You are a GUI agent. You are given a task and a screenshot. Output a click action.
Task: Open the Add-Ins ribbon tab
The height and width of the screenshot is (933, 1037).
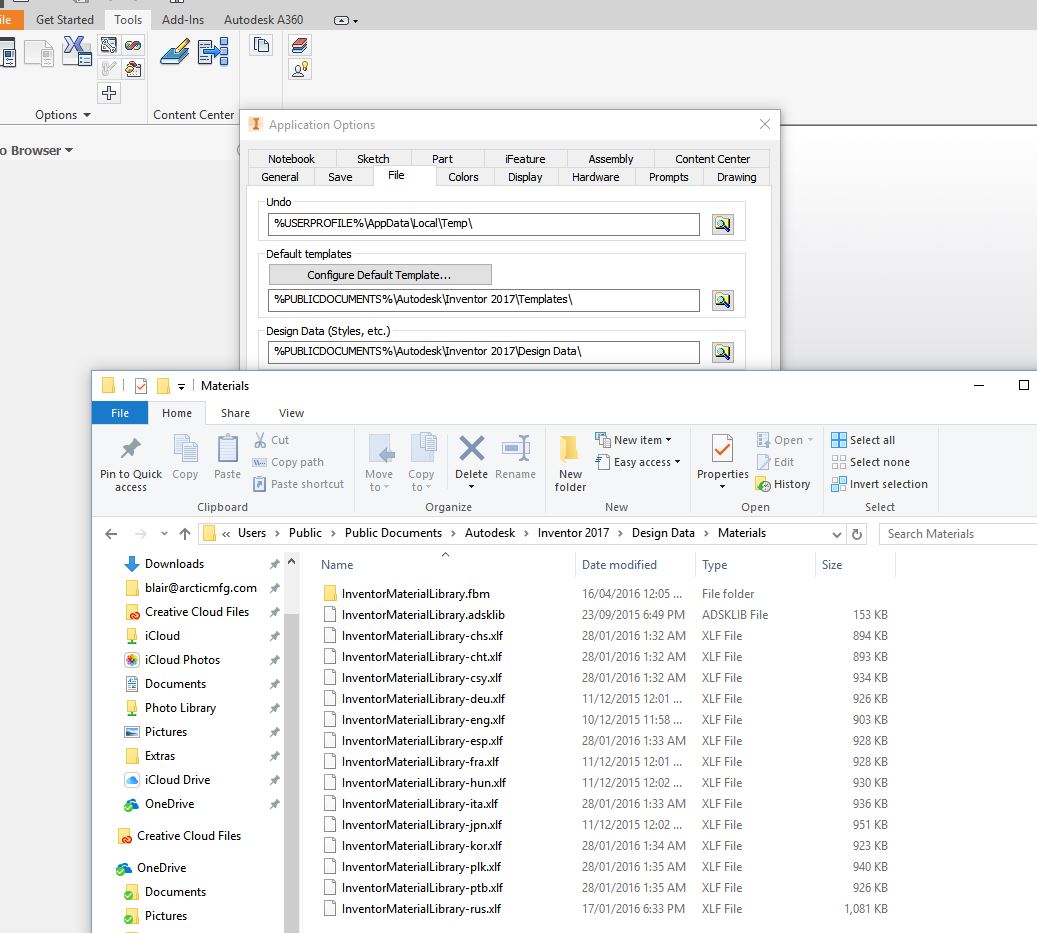click(183, 20)
